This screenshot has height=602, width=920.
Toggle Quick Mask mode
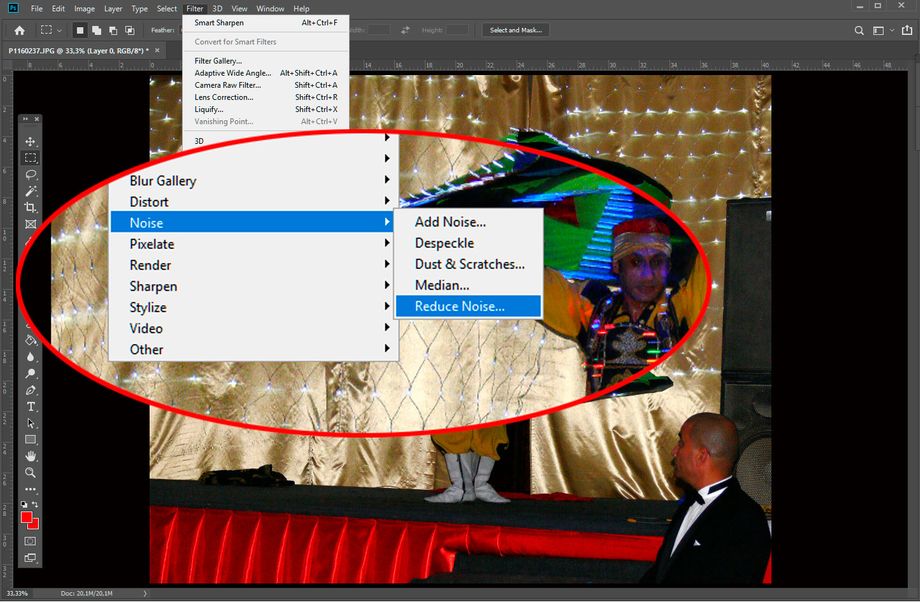(x=30, y=540)
